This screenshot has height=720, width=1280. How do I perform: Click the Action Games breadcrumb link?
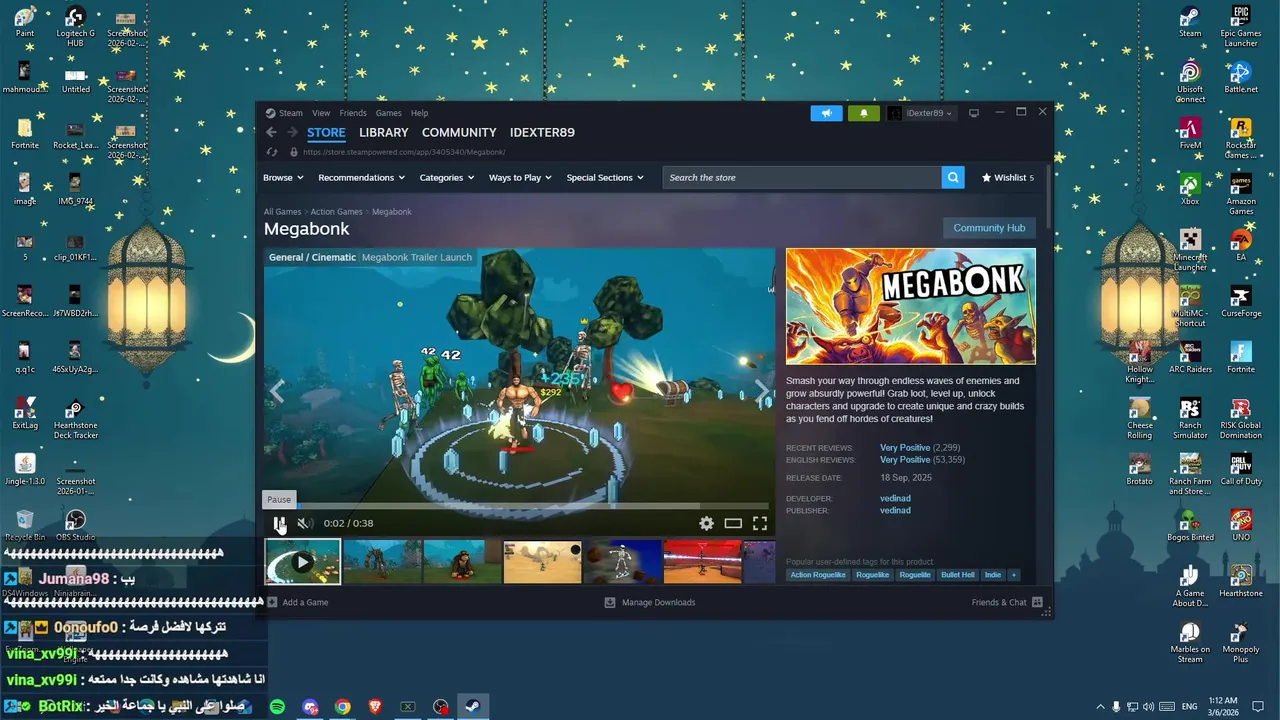coord(336,212)
